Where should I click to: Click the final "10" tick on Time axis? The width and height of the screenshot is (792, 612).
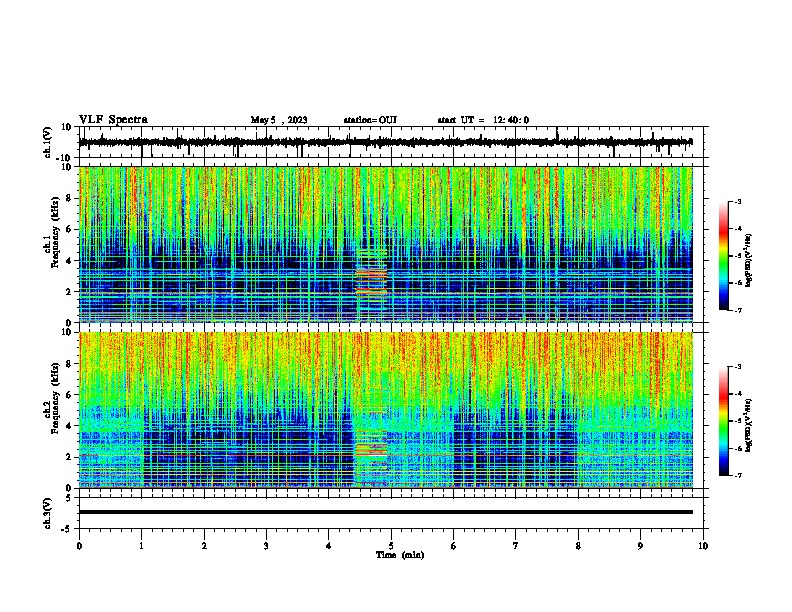click(703, 546)
